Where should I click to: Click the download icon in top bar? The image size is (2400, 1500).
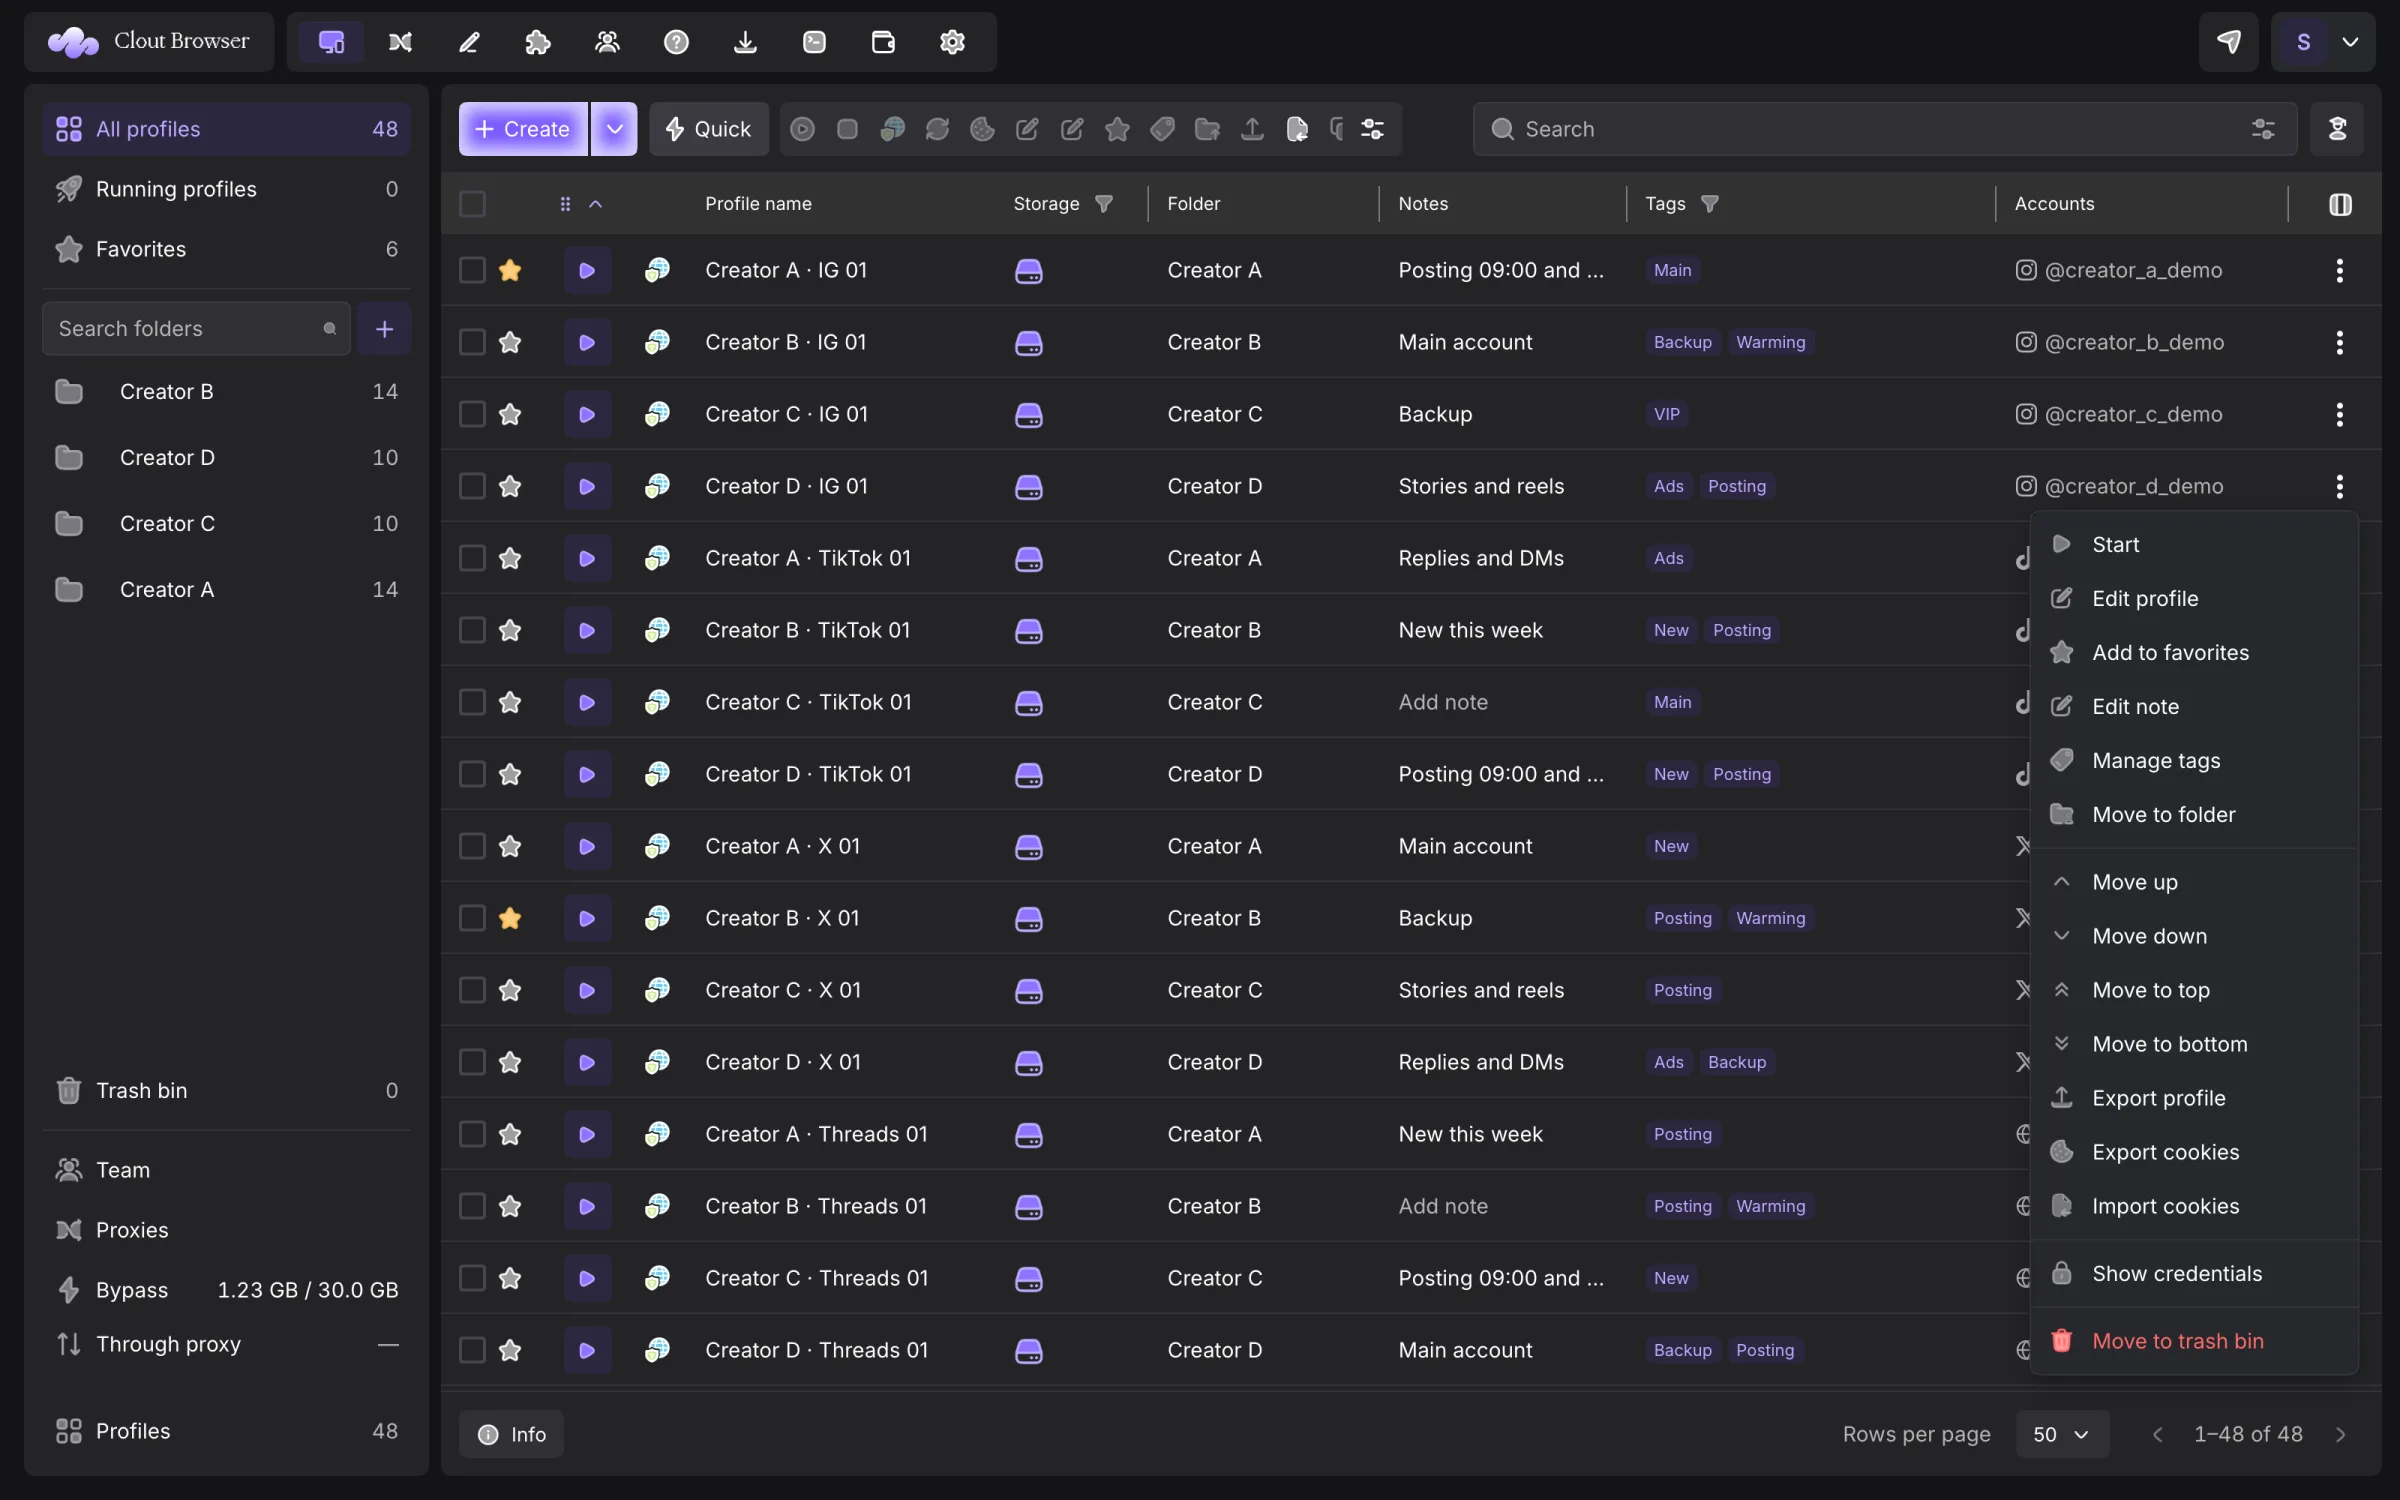point(745,42)
